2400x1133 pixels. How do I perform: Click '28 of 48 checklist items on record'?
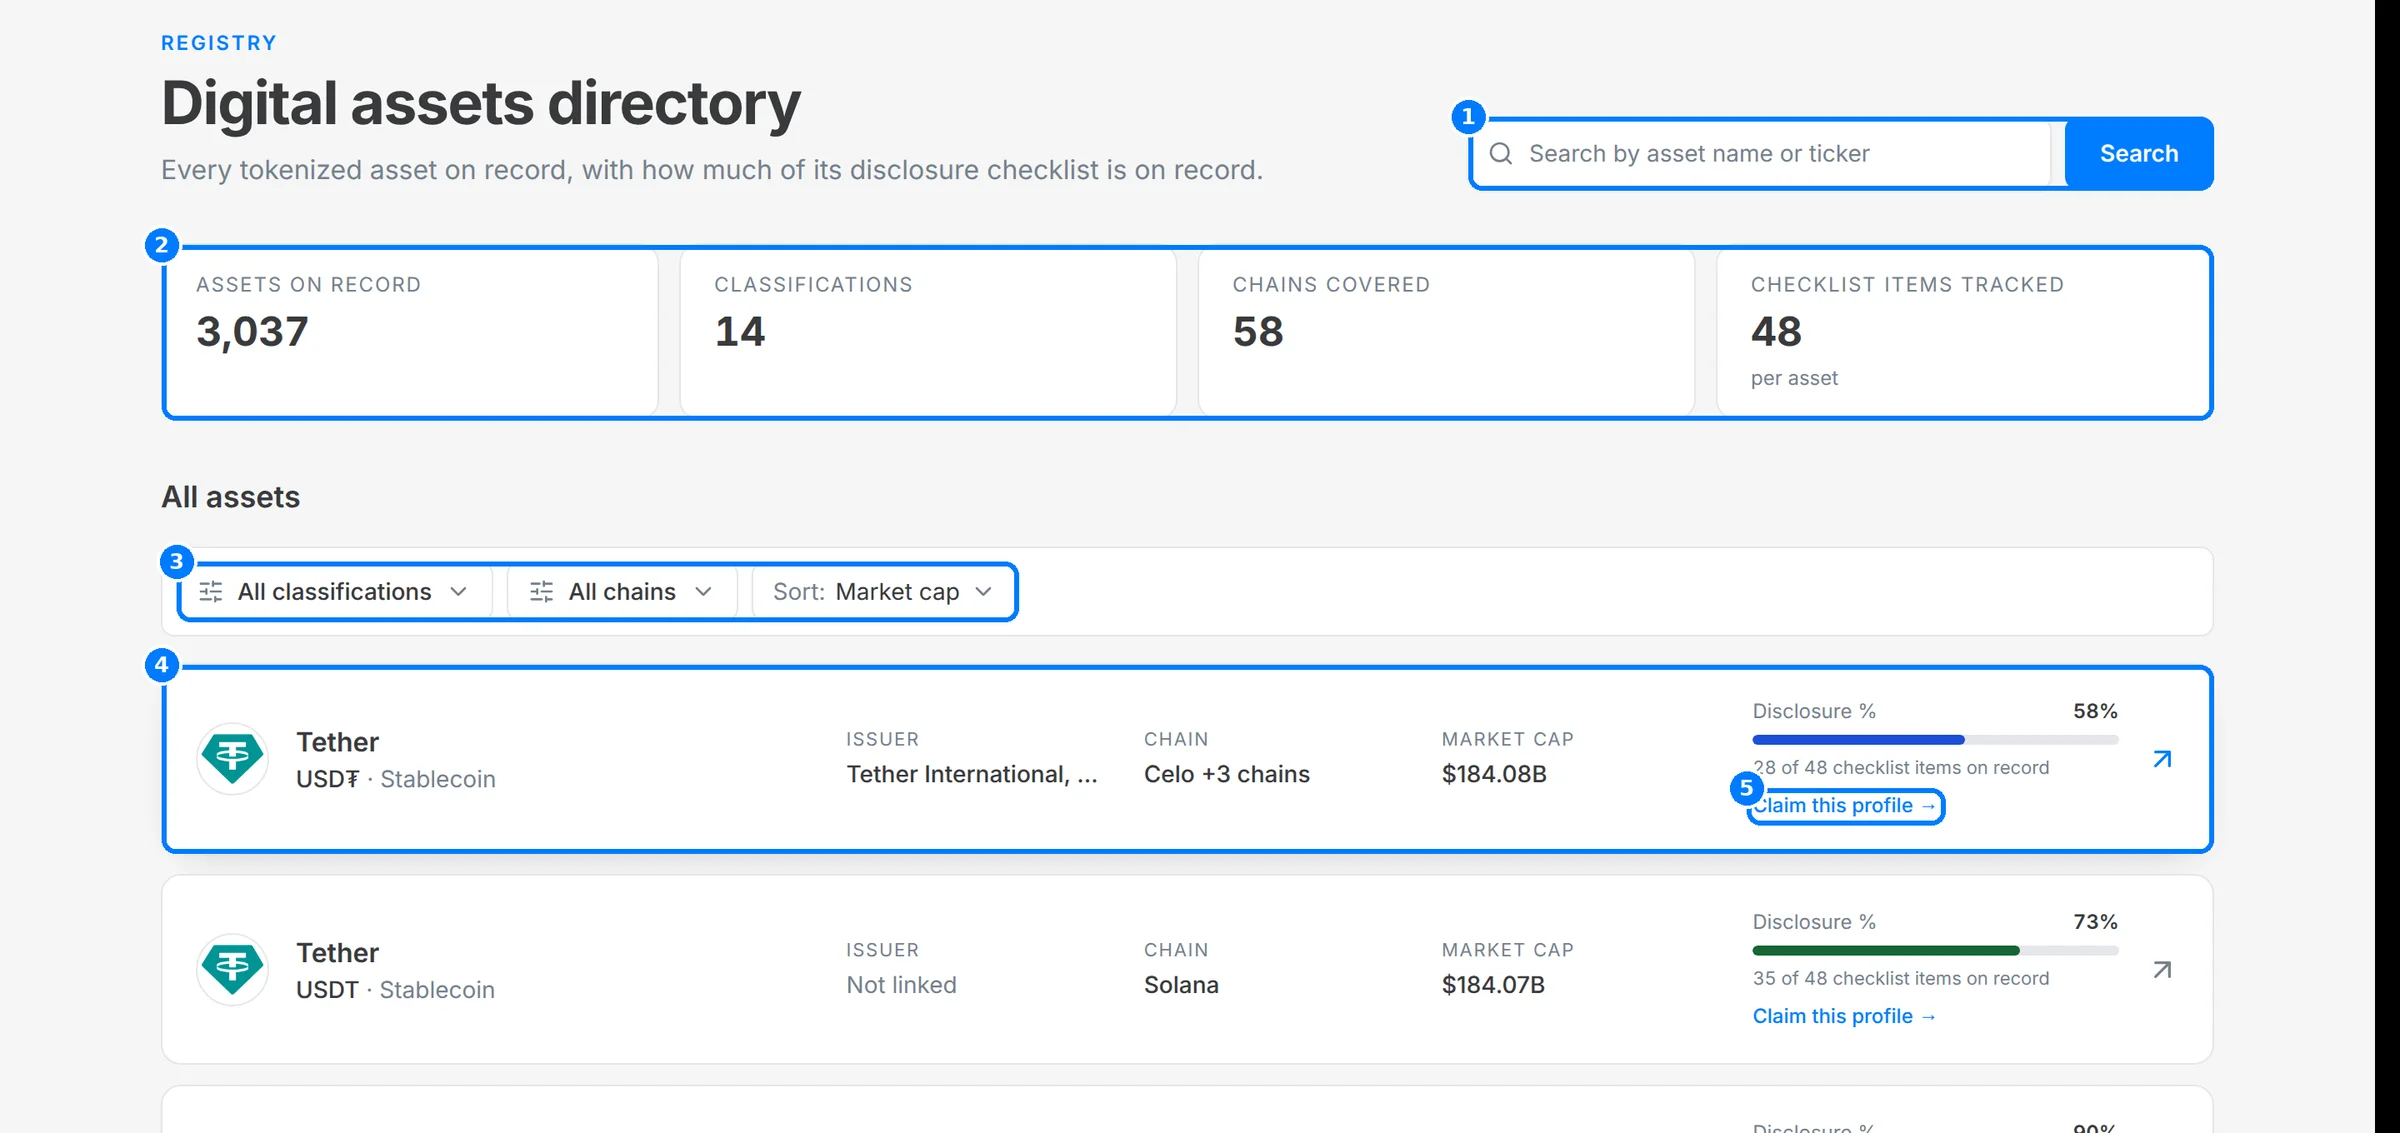tap(1900, 768)
